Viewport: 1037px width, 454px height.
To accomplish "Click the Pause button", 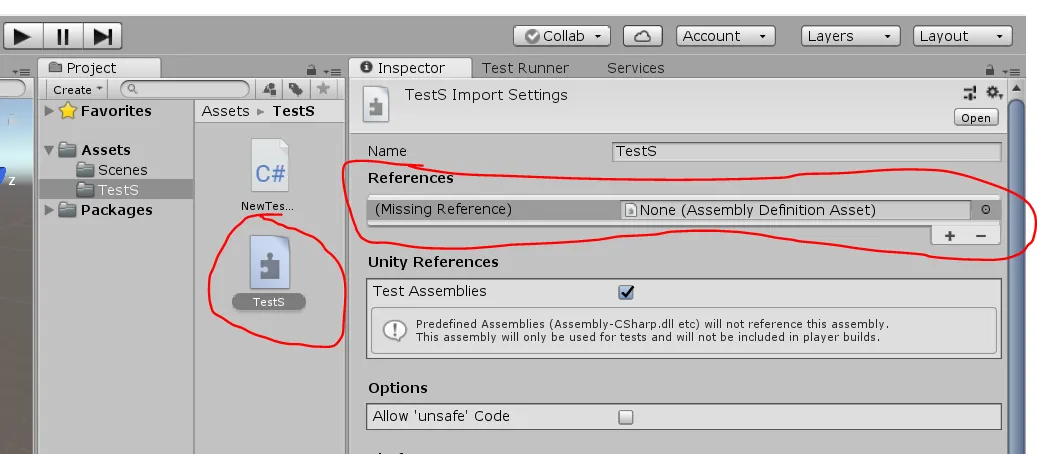I will [x=62, y=36].
